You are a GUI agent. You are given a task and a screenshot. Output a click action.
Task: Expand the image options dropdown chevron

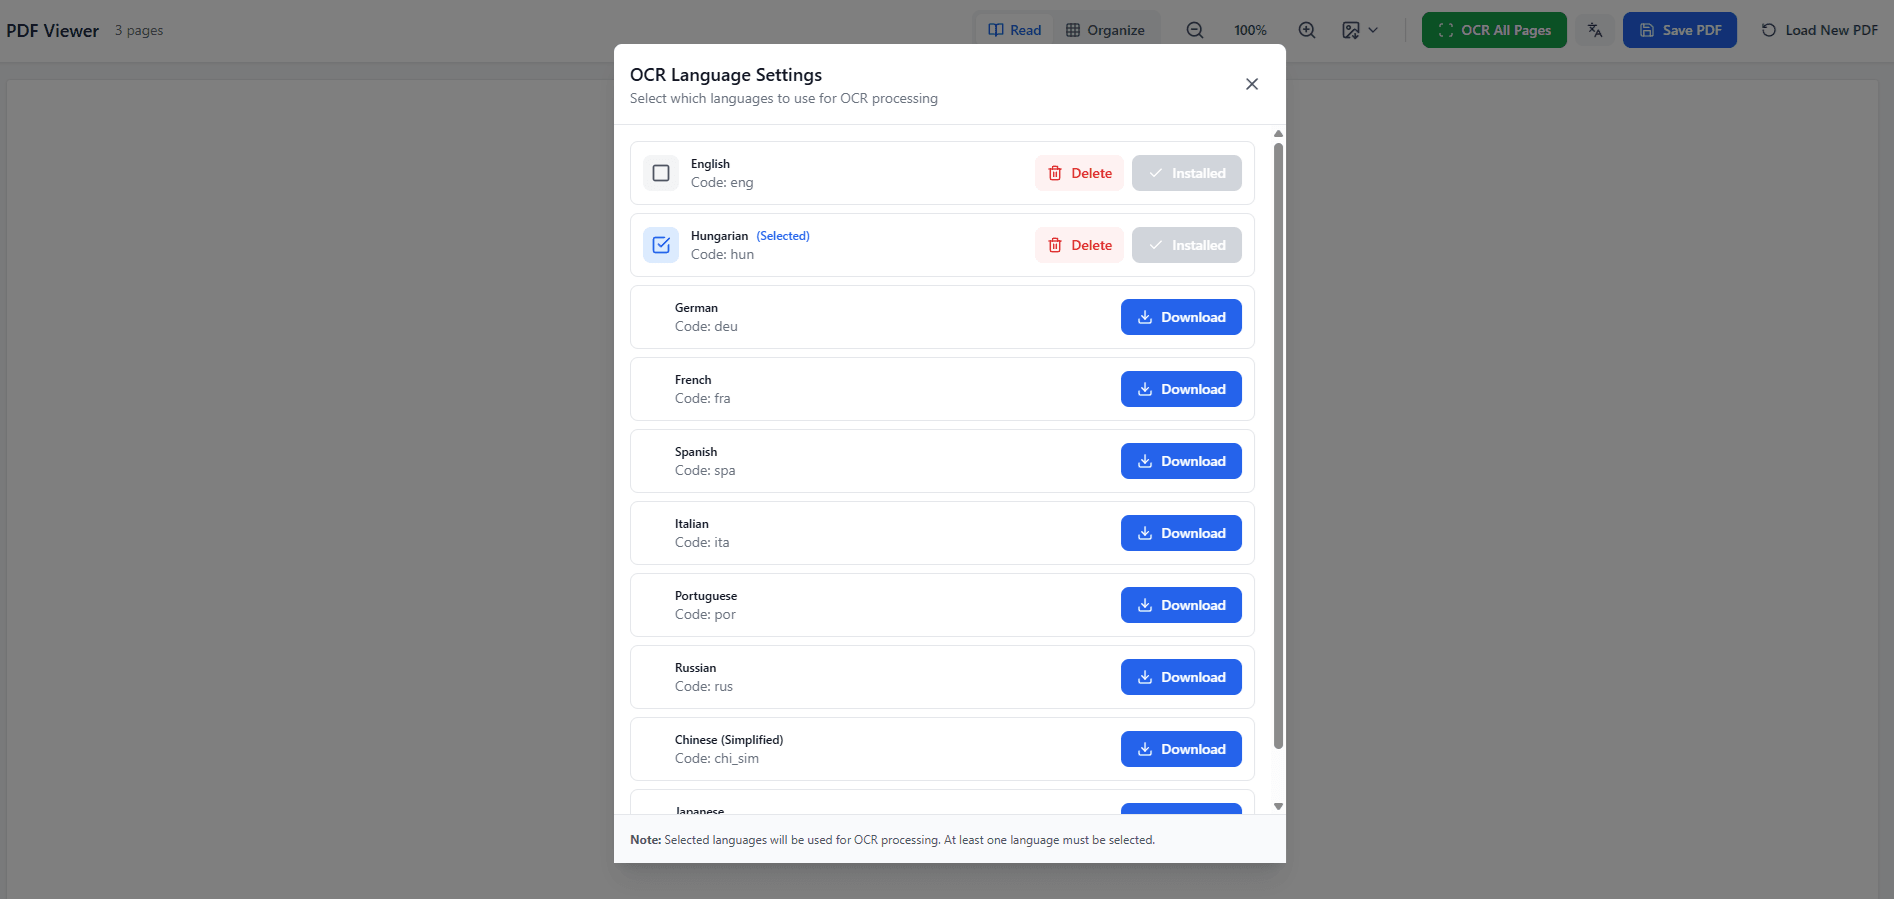(1373, 30)
